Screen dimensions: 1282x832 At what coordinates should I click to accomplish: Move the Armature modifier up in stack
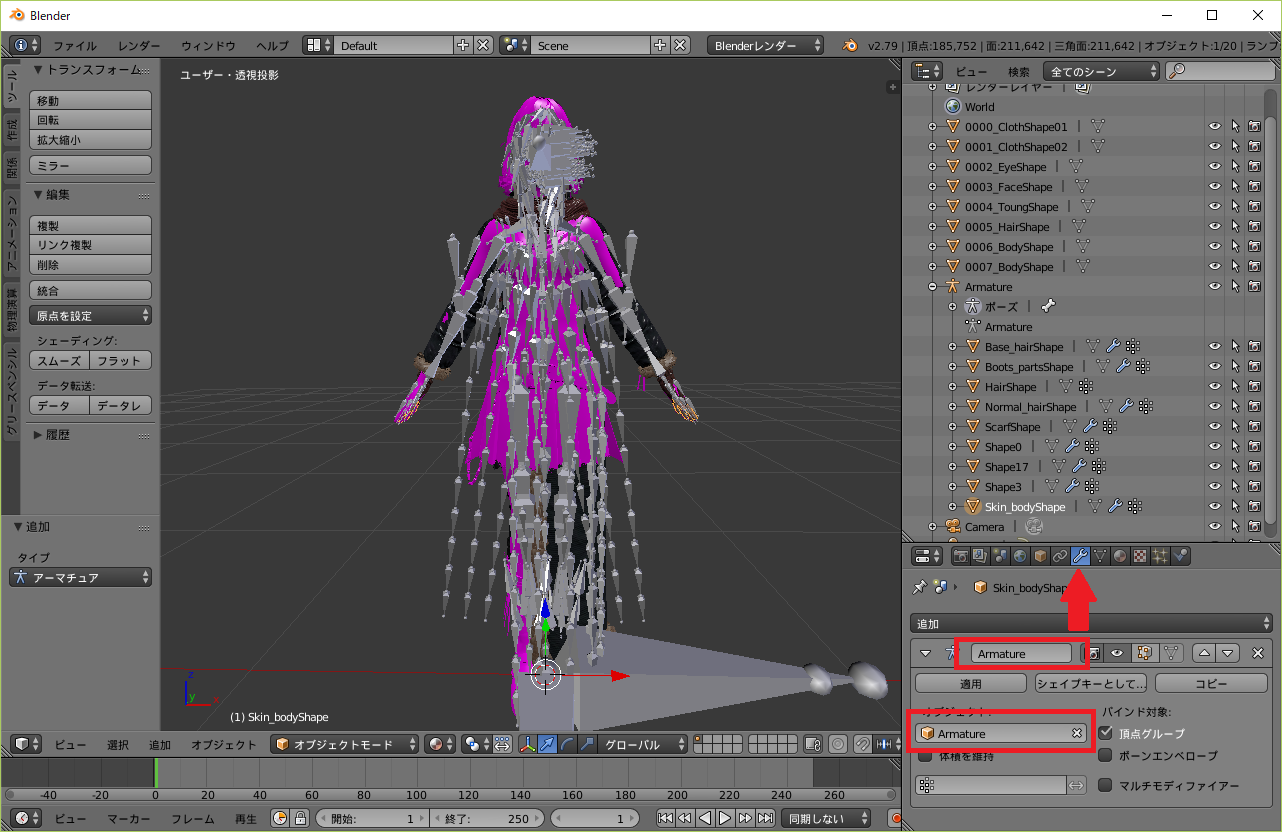point(1205,653)
